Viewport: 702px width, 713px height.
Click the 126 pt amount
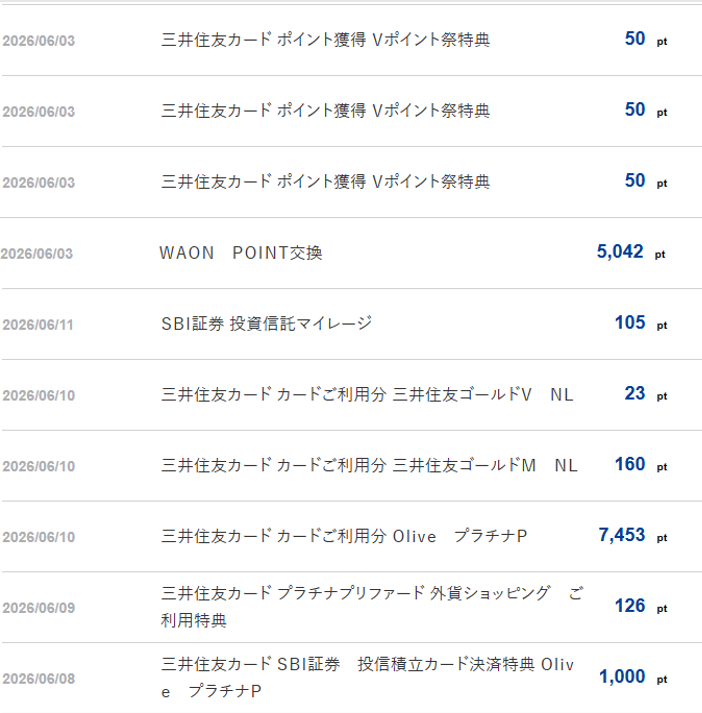coord(641,606)
